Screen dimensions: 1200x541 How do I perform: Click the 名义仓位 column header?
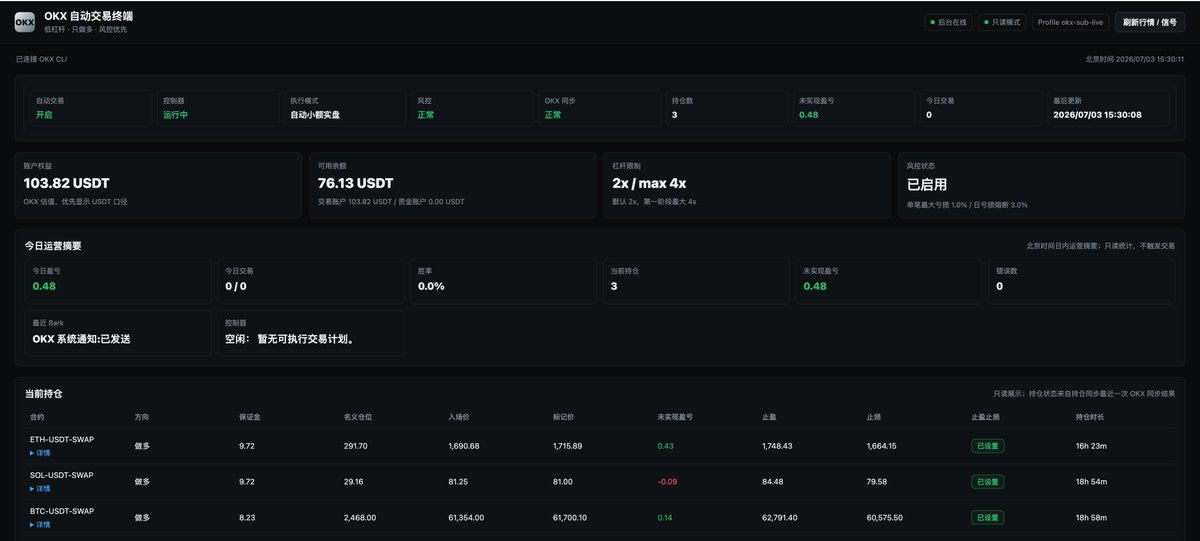358,416
